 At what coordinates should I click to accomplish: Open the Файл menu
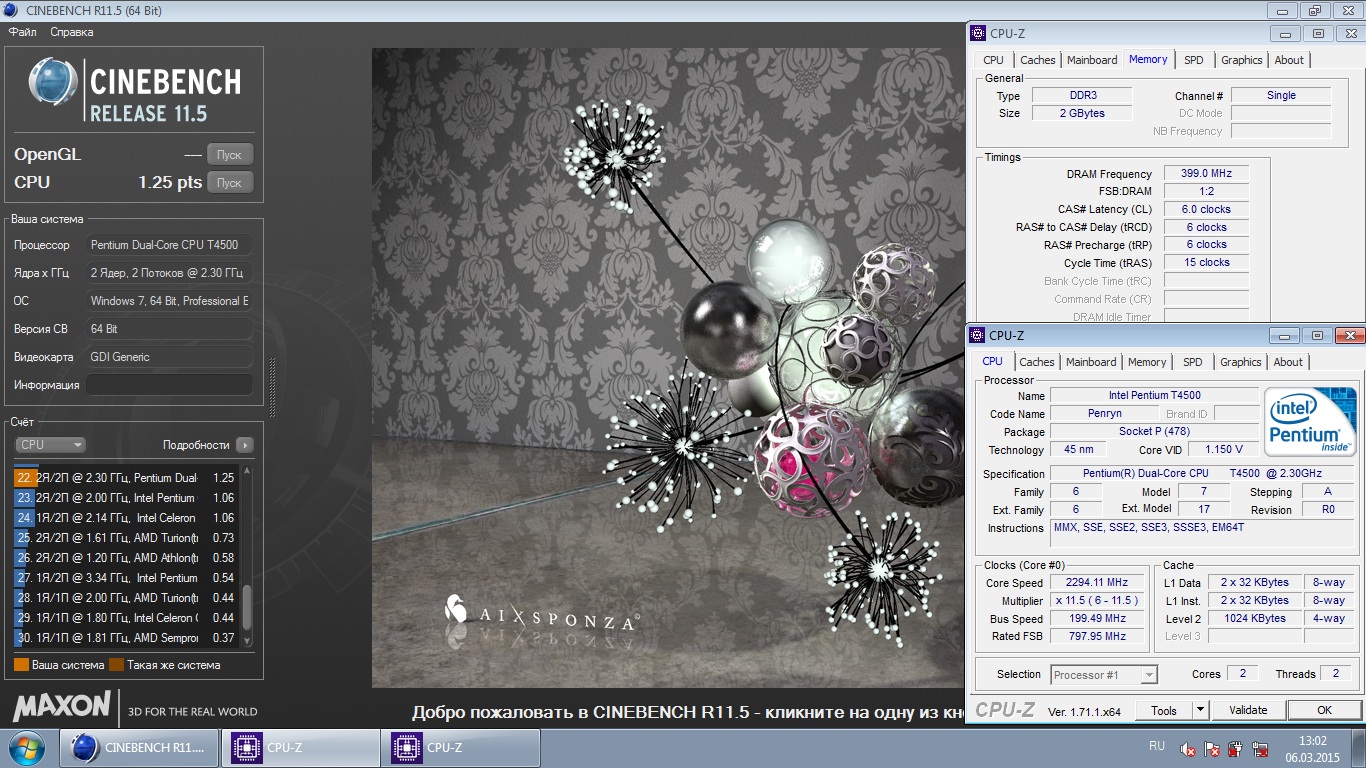tap(22, 32)
